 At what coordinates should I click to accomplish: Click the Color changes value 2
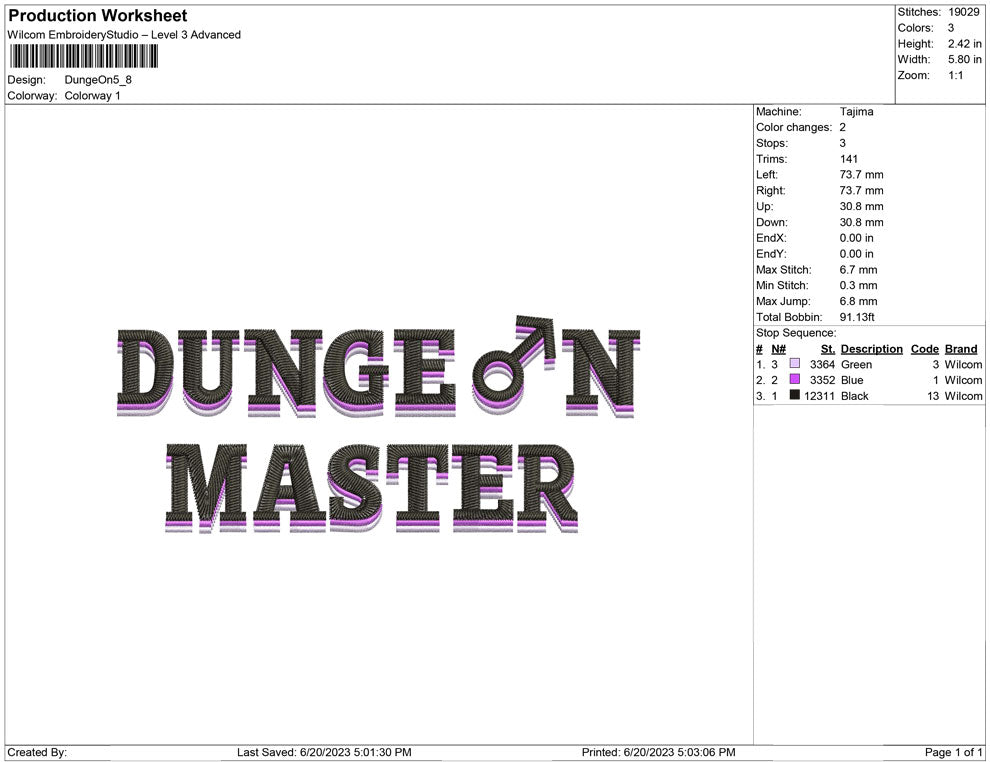coord(842,127)
